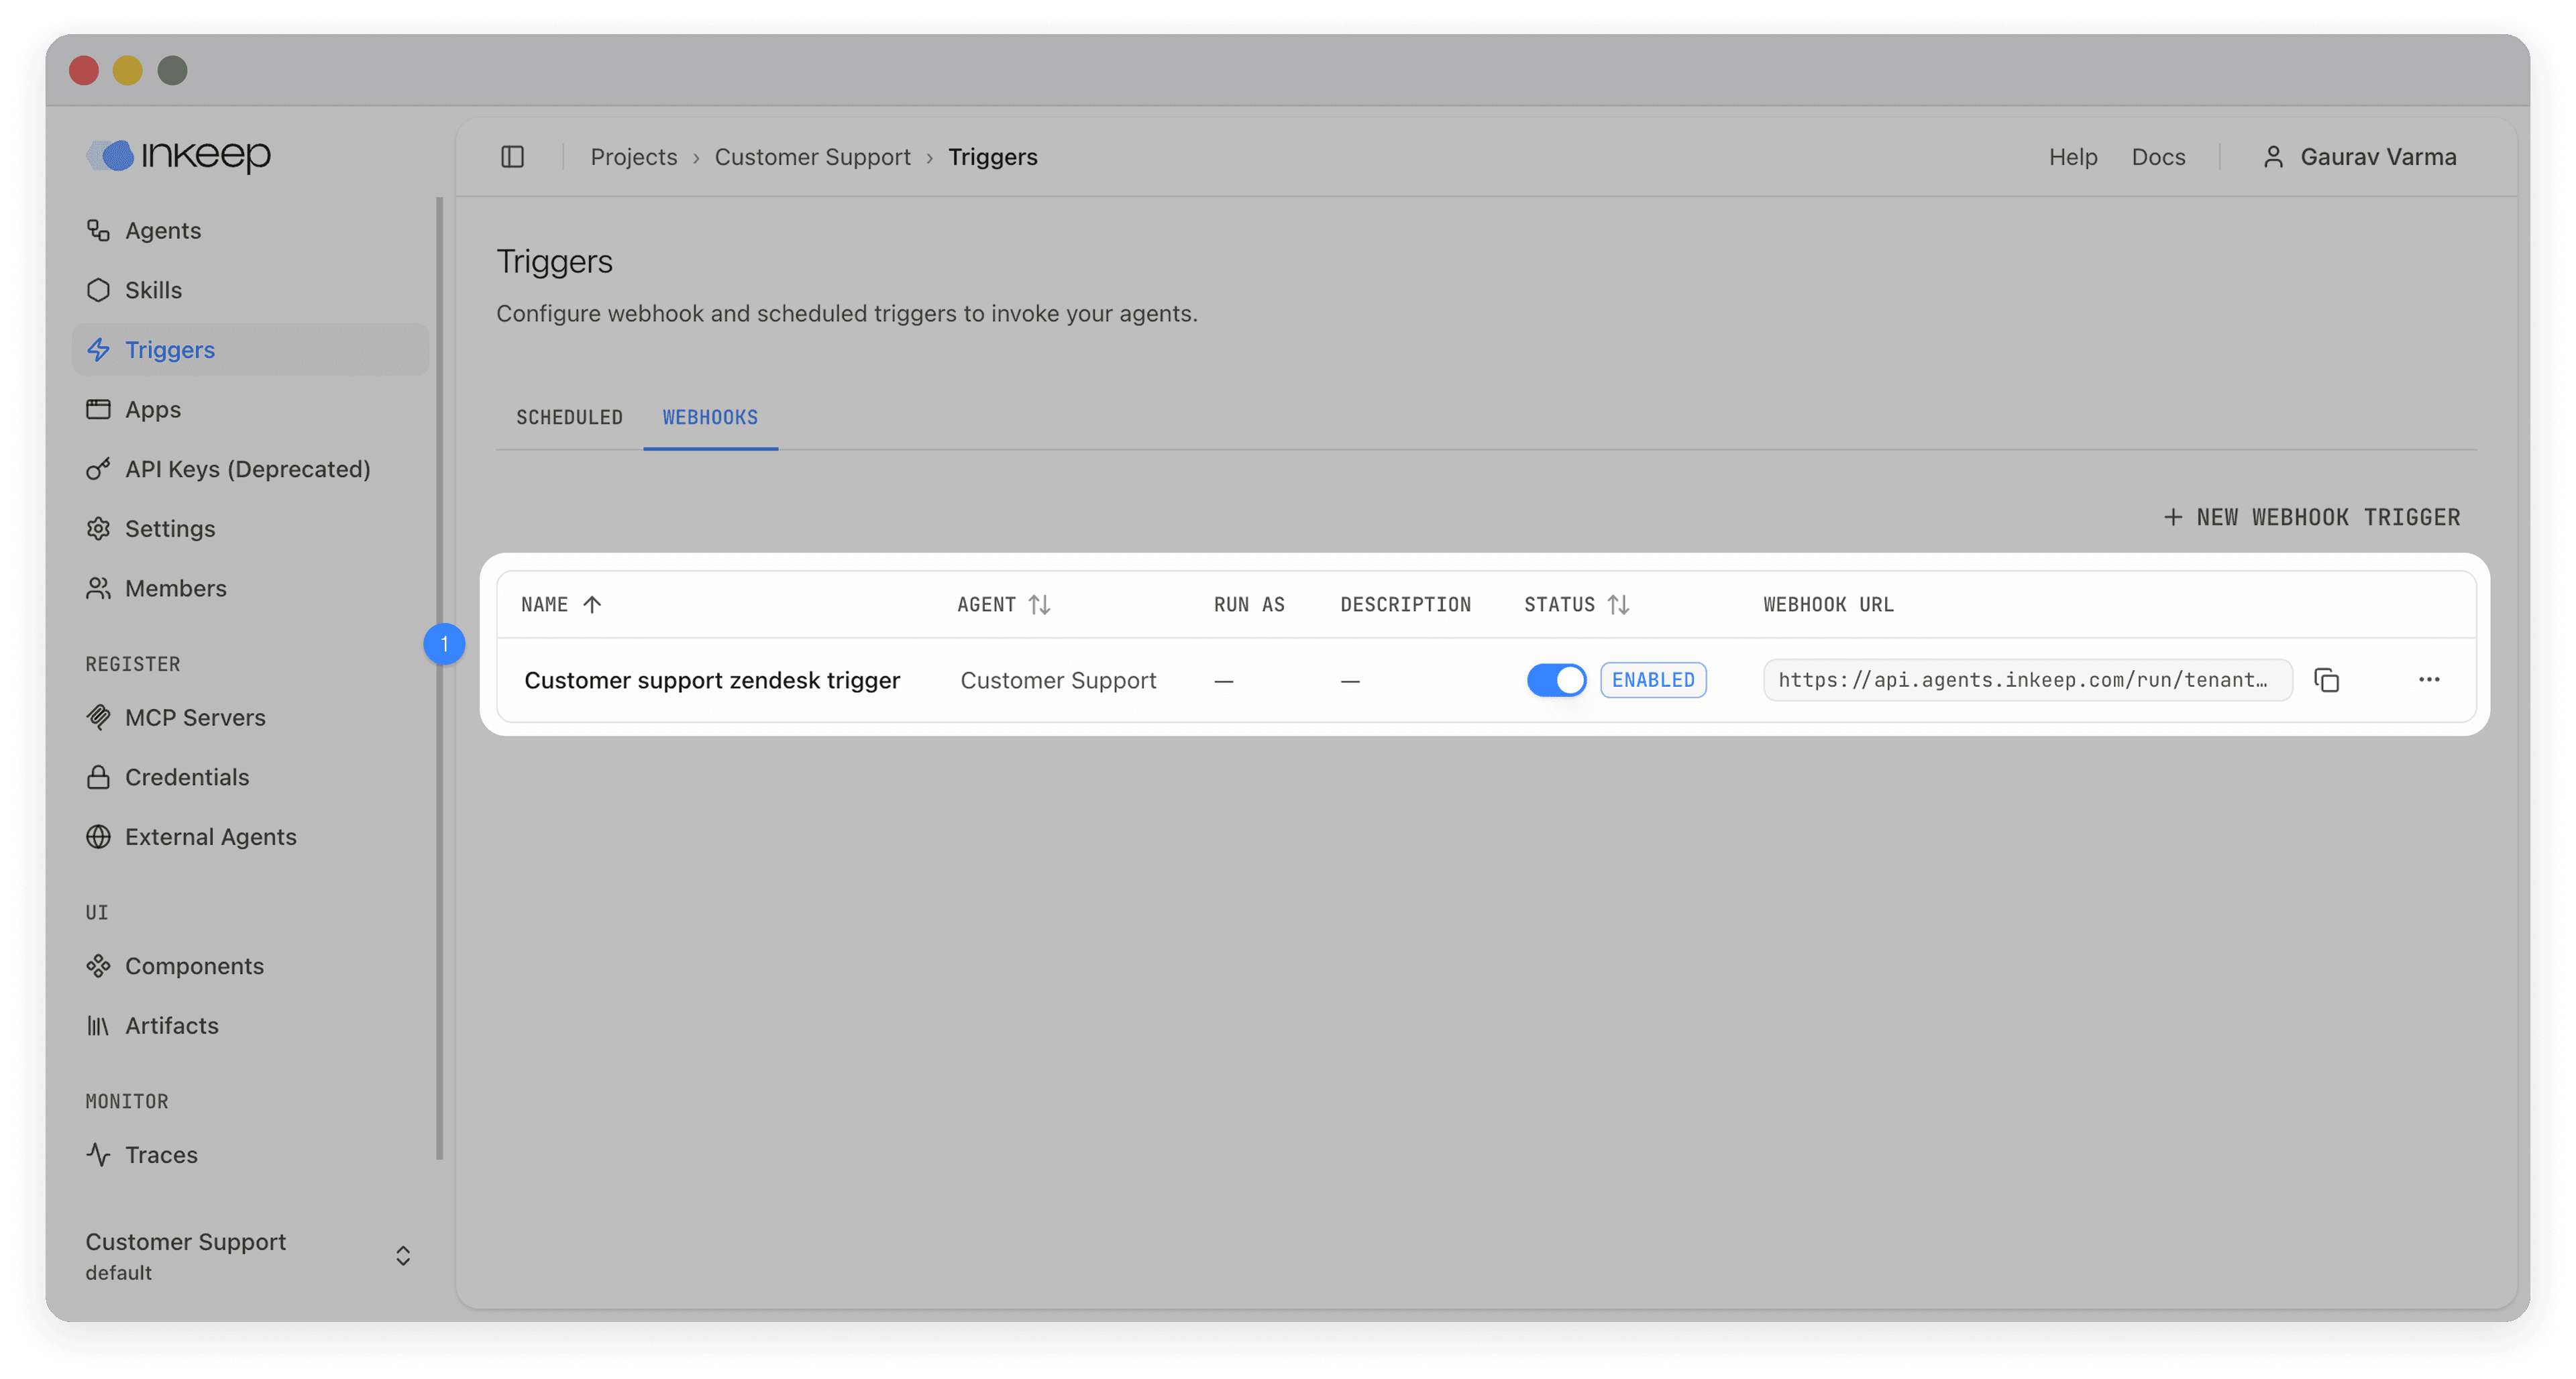The width and height of the screenshot is (2576, 1379).
Task: Open Settings from the sidebar
Action: pyautogui.click(x=169, y=528)
